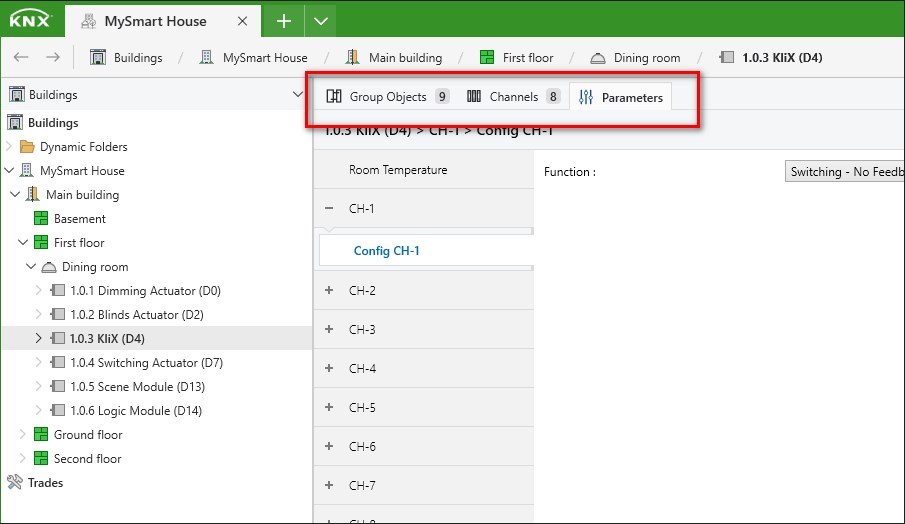The height and width of the screenshot is (524, 905).
Task: Select 1.0.6 Logic Module (D14) device
Action: (x=136, y=411)
